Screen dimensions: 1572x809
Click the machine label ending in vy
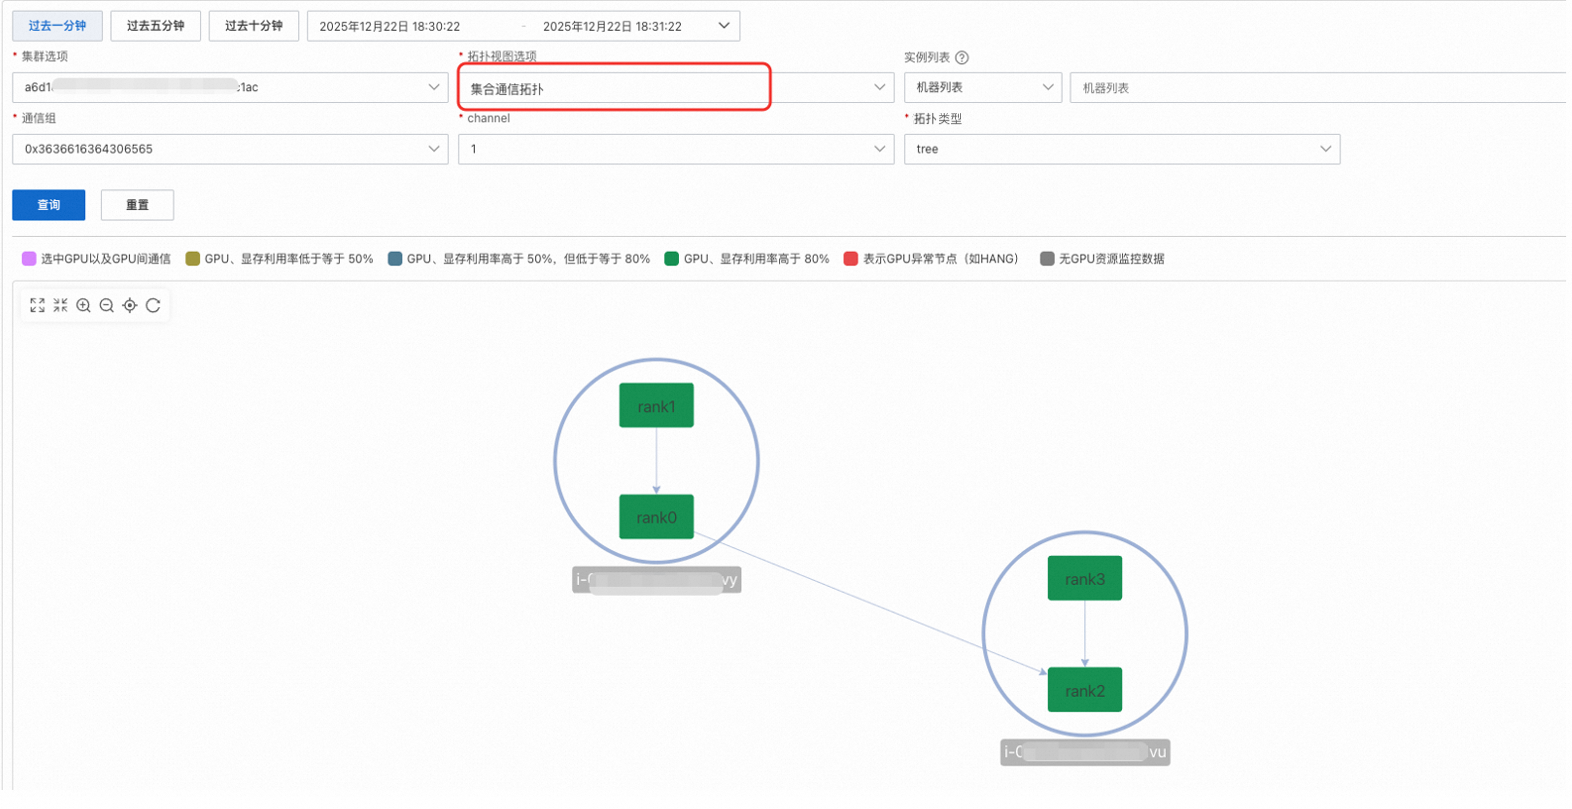point(656,580)
